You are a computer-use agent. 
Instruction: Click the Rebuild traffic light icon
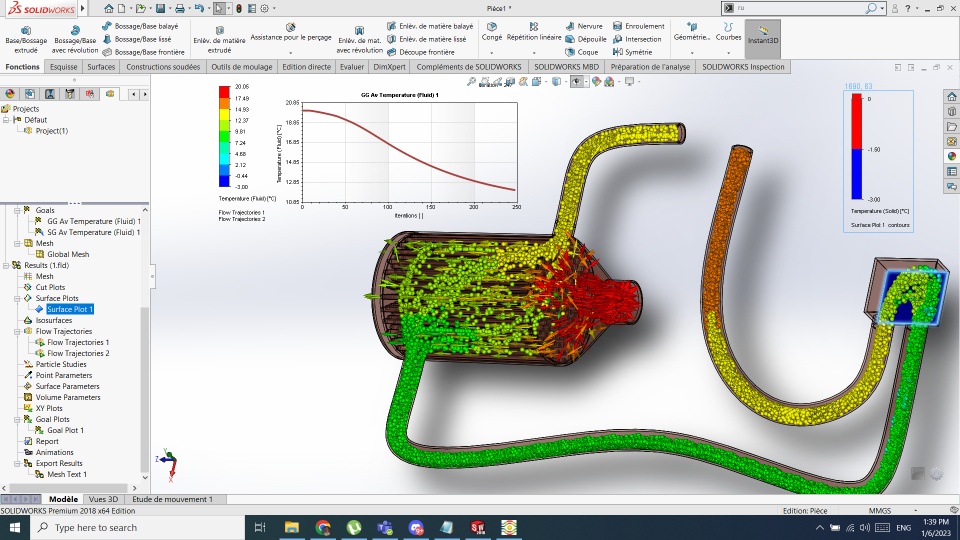(x=239, y=9)
